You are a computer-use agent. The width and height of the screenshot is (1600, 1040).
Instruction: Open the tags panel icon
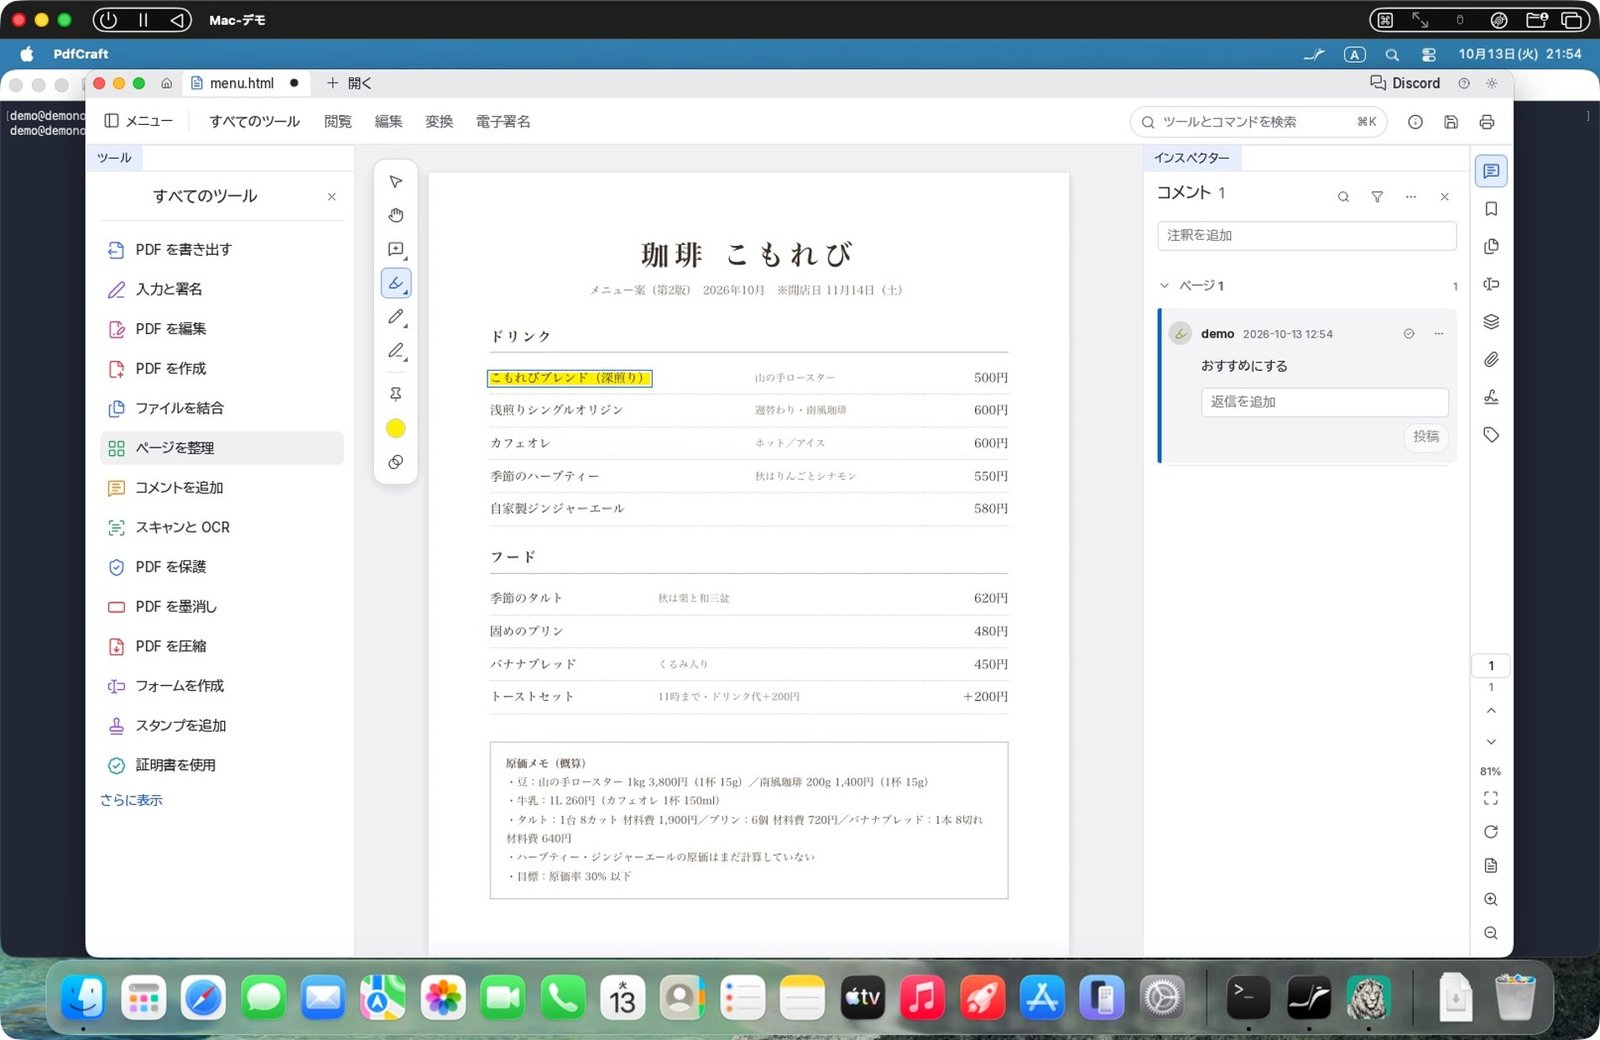pyautogui.click(x=1491, y=435)
